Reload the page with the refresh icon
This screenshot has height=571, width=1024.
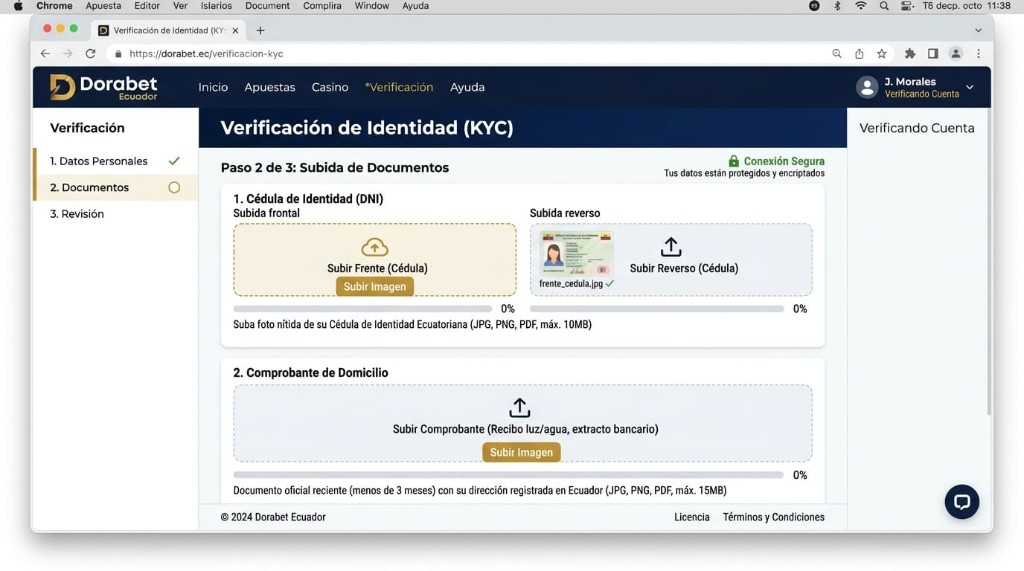pyautogui.click(x=90, y=54)
